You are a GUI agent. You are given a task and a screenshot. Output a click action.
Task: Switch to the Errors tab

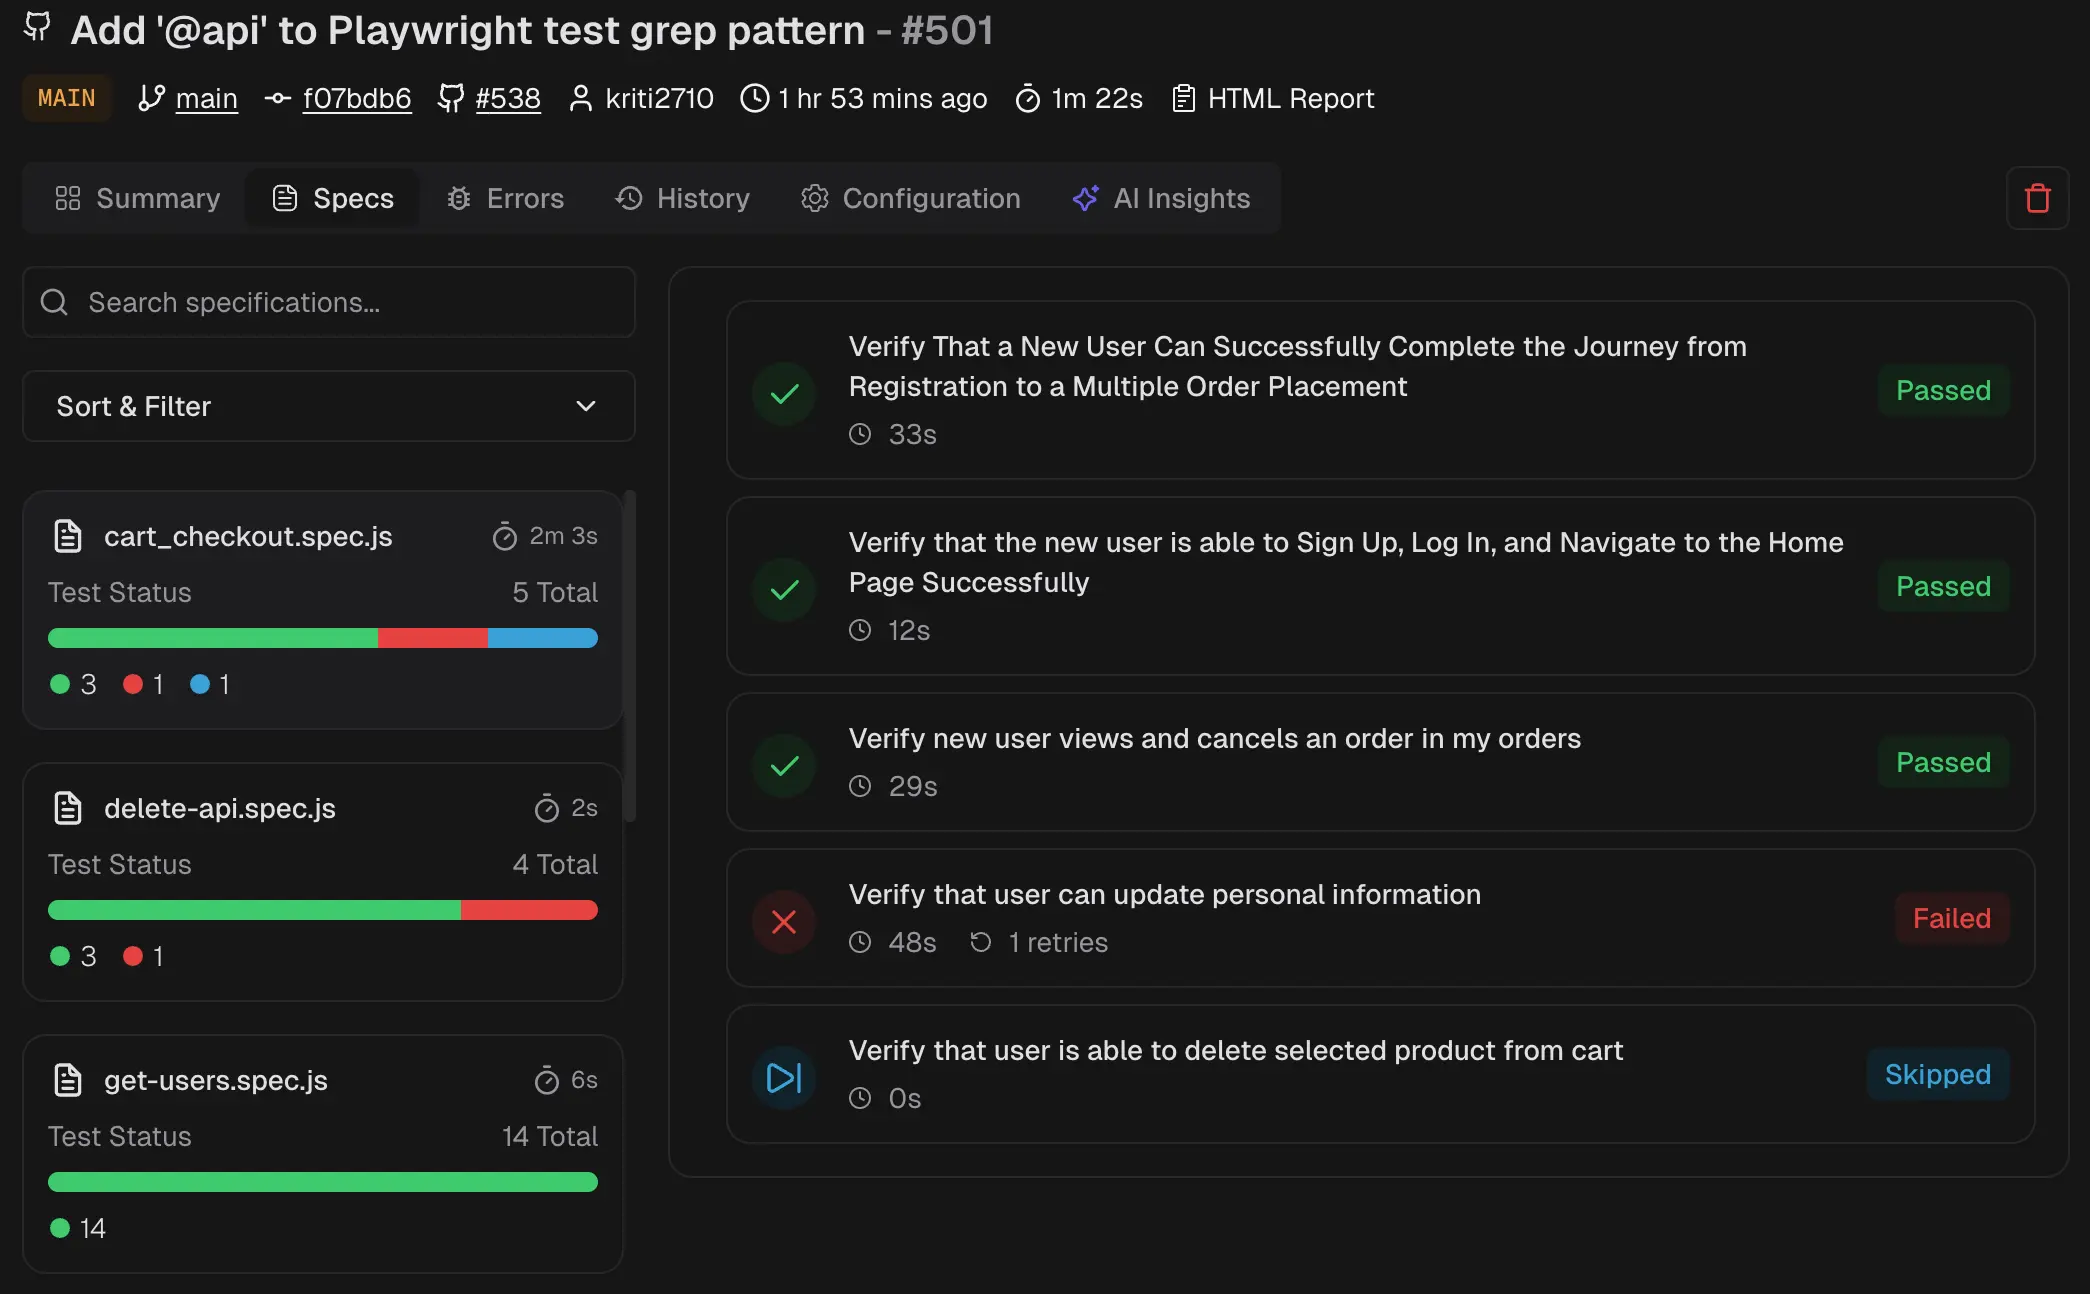pyautogui.click(x=505, y=198)
